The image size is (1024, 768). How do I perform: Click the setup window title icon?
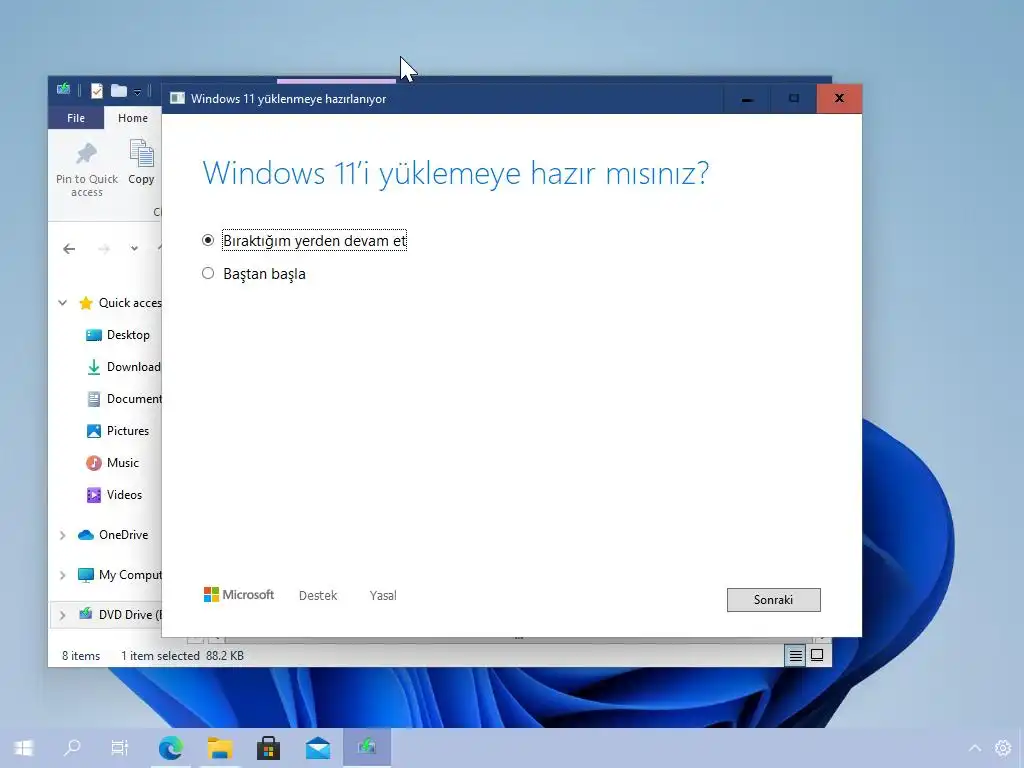point(177,99)
